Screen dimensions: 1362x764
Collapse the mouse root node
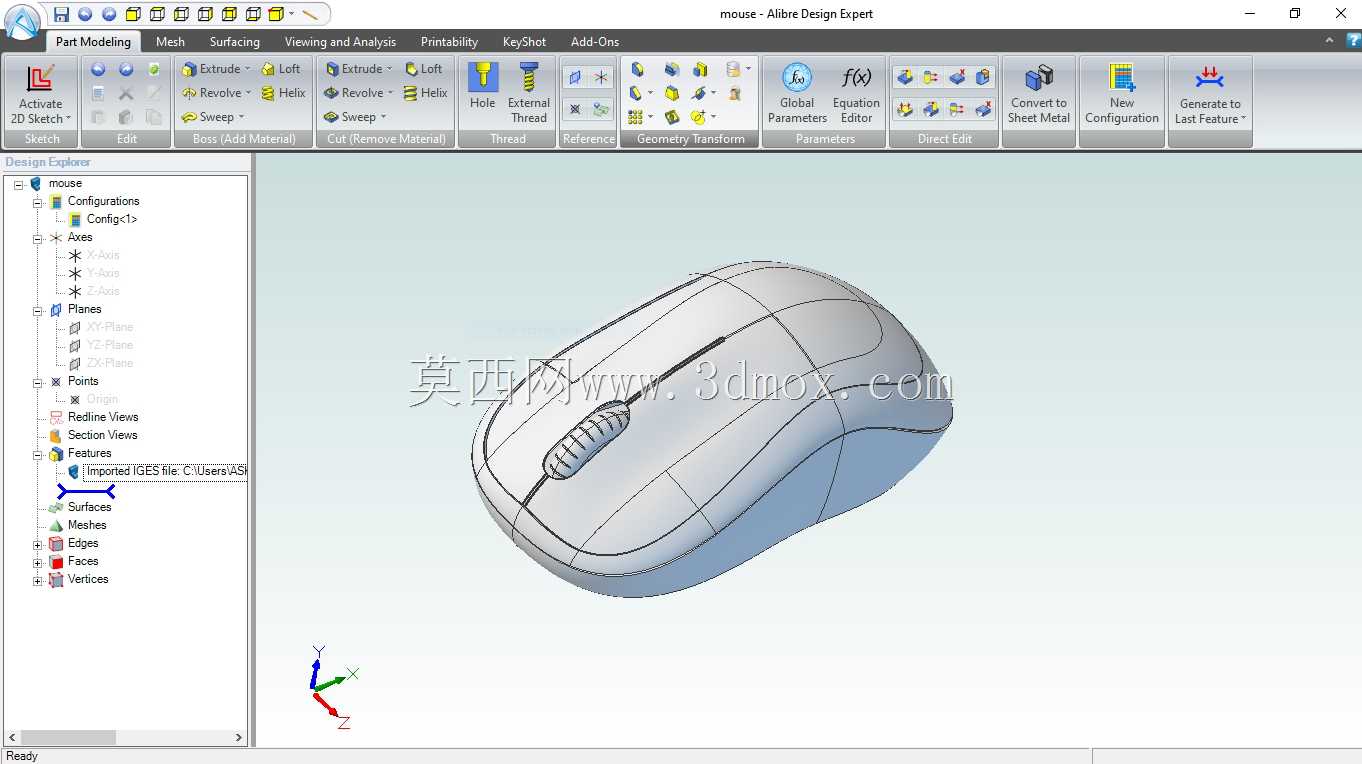pyautogui.click(x=19, y=184)
